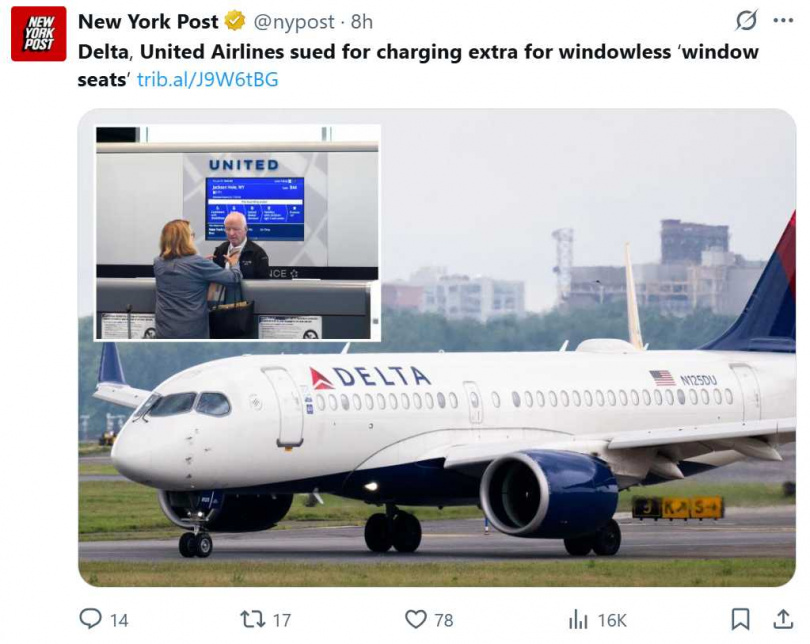
Task: Click the 17 reposts count
Action: point(282,620)
